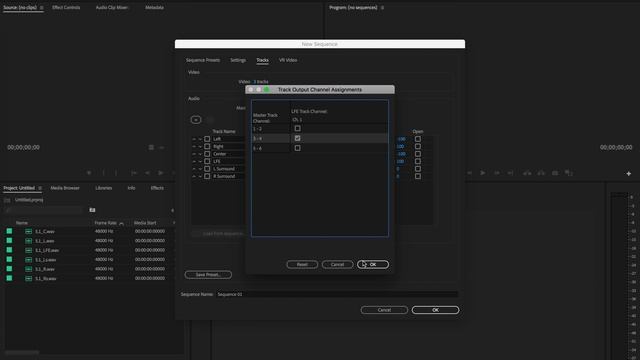Step back one frame in Source monitor
The height and width of the screenshot is (360, 640).
pyautogui.click(x=147, y=173)
